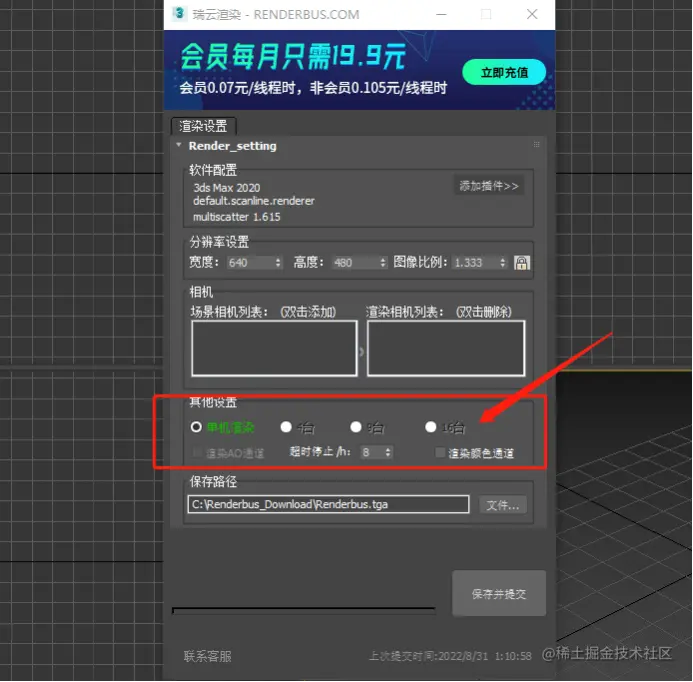
Task: Close the RENDERBUS.COM window
Action: click(x=532, y=15)
